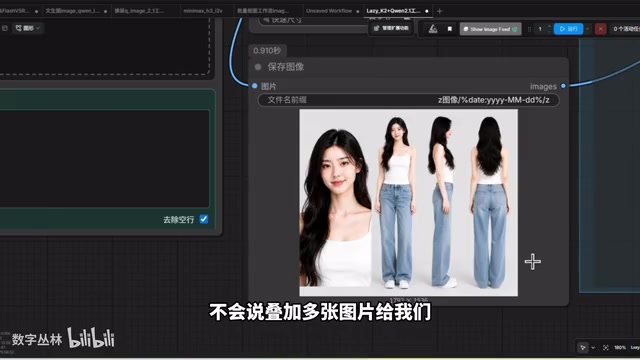Click the 快速尺寸 widget above the save node
640x360 pixels.
tap(314, 20)
